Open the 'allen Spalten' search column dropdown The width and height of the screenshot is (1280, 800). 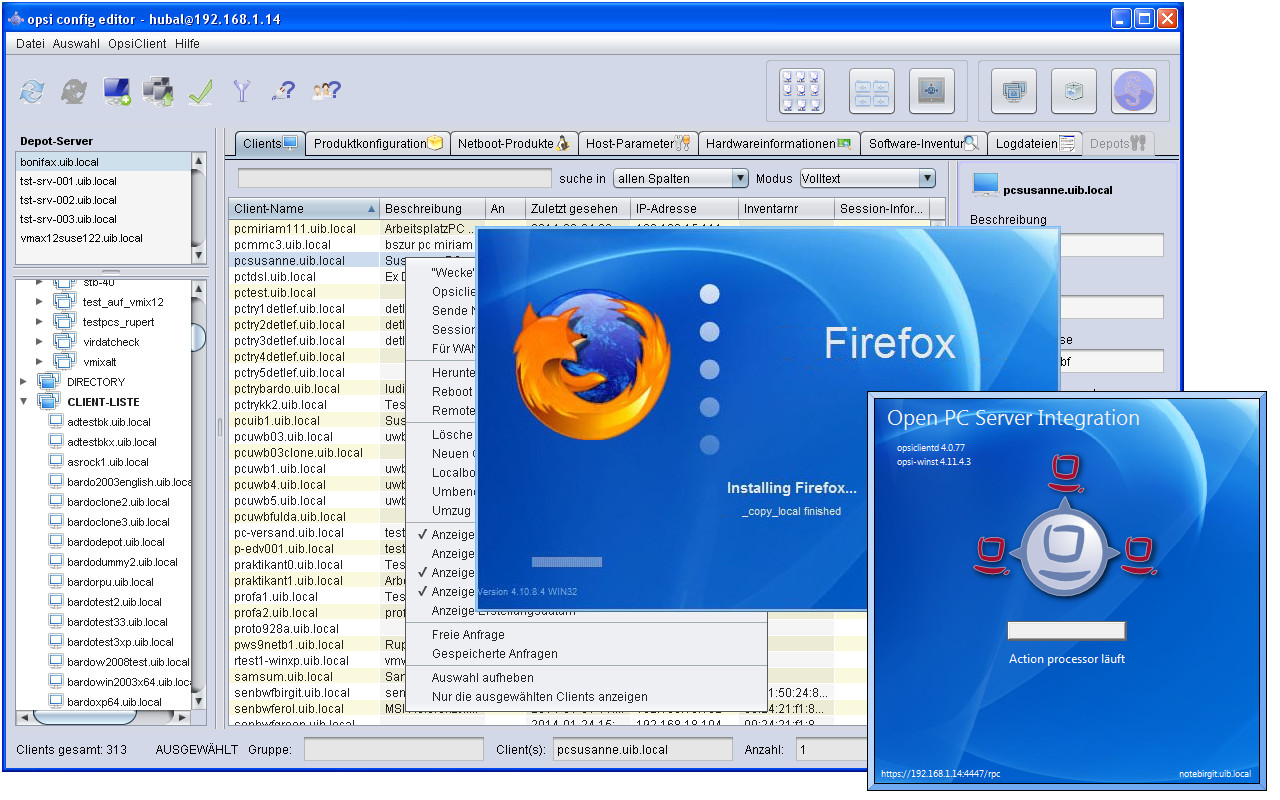pos(680,178)
